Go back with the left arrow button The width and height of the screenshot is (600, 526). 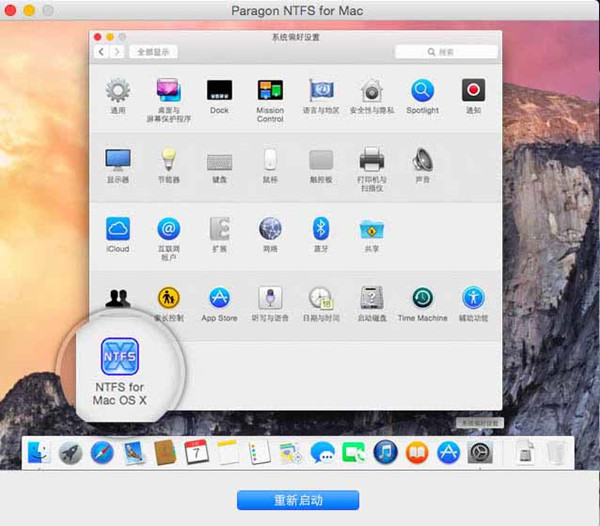[x=101, y=51]
